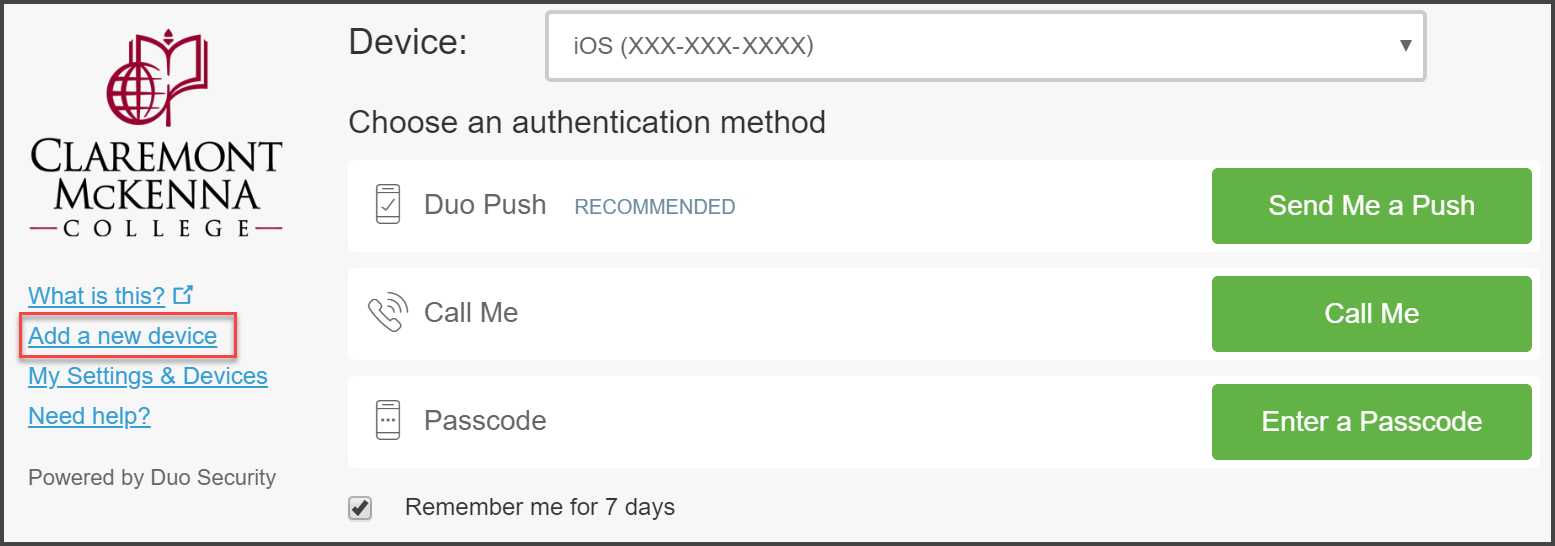Screen dimensions: 1555x546
Task: Follow the Need help? link
Action: (x=89, y=416)
